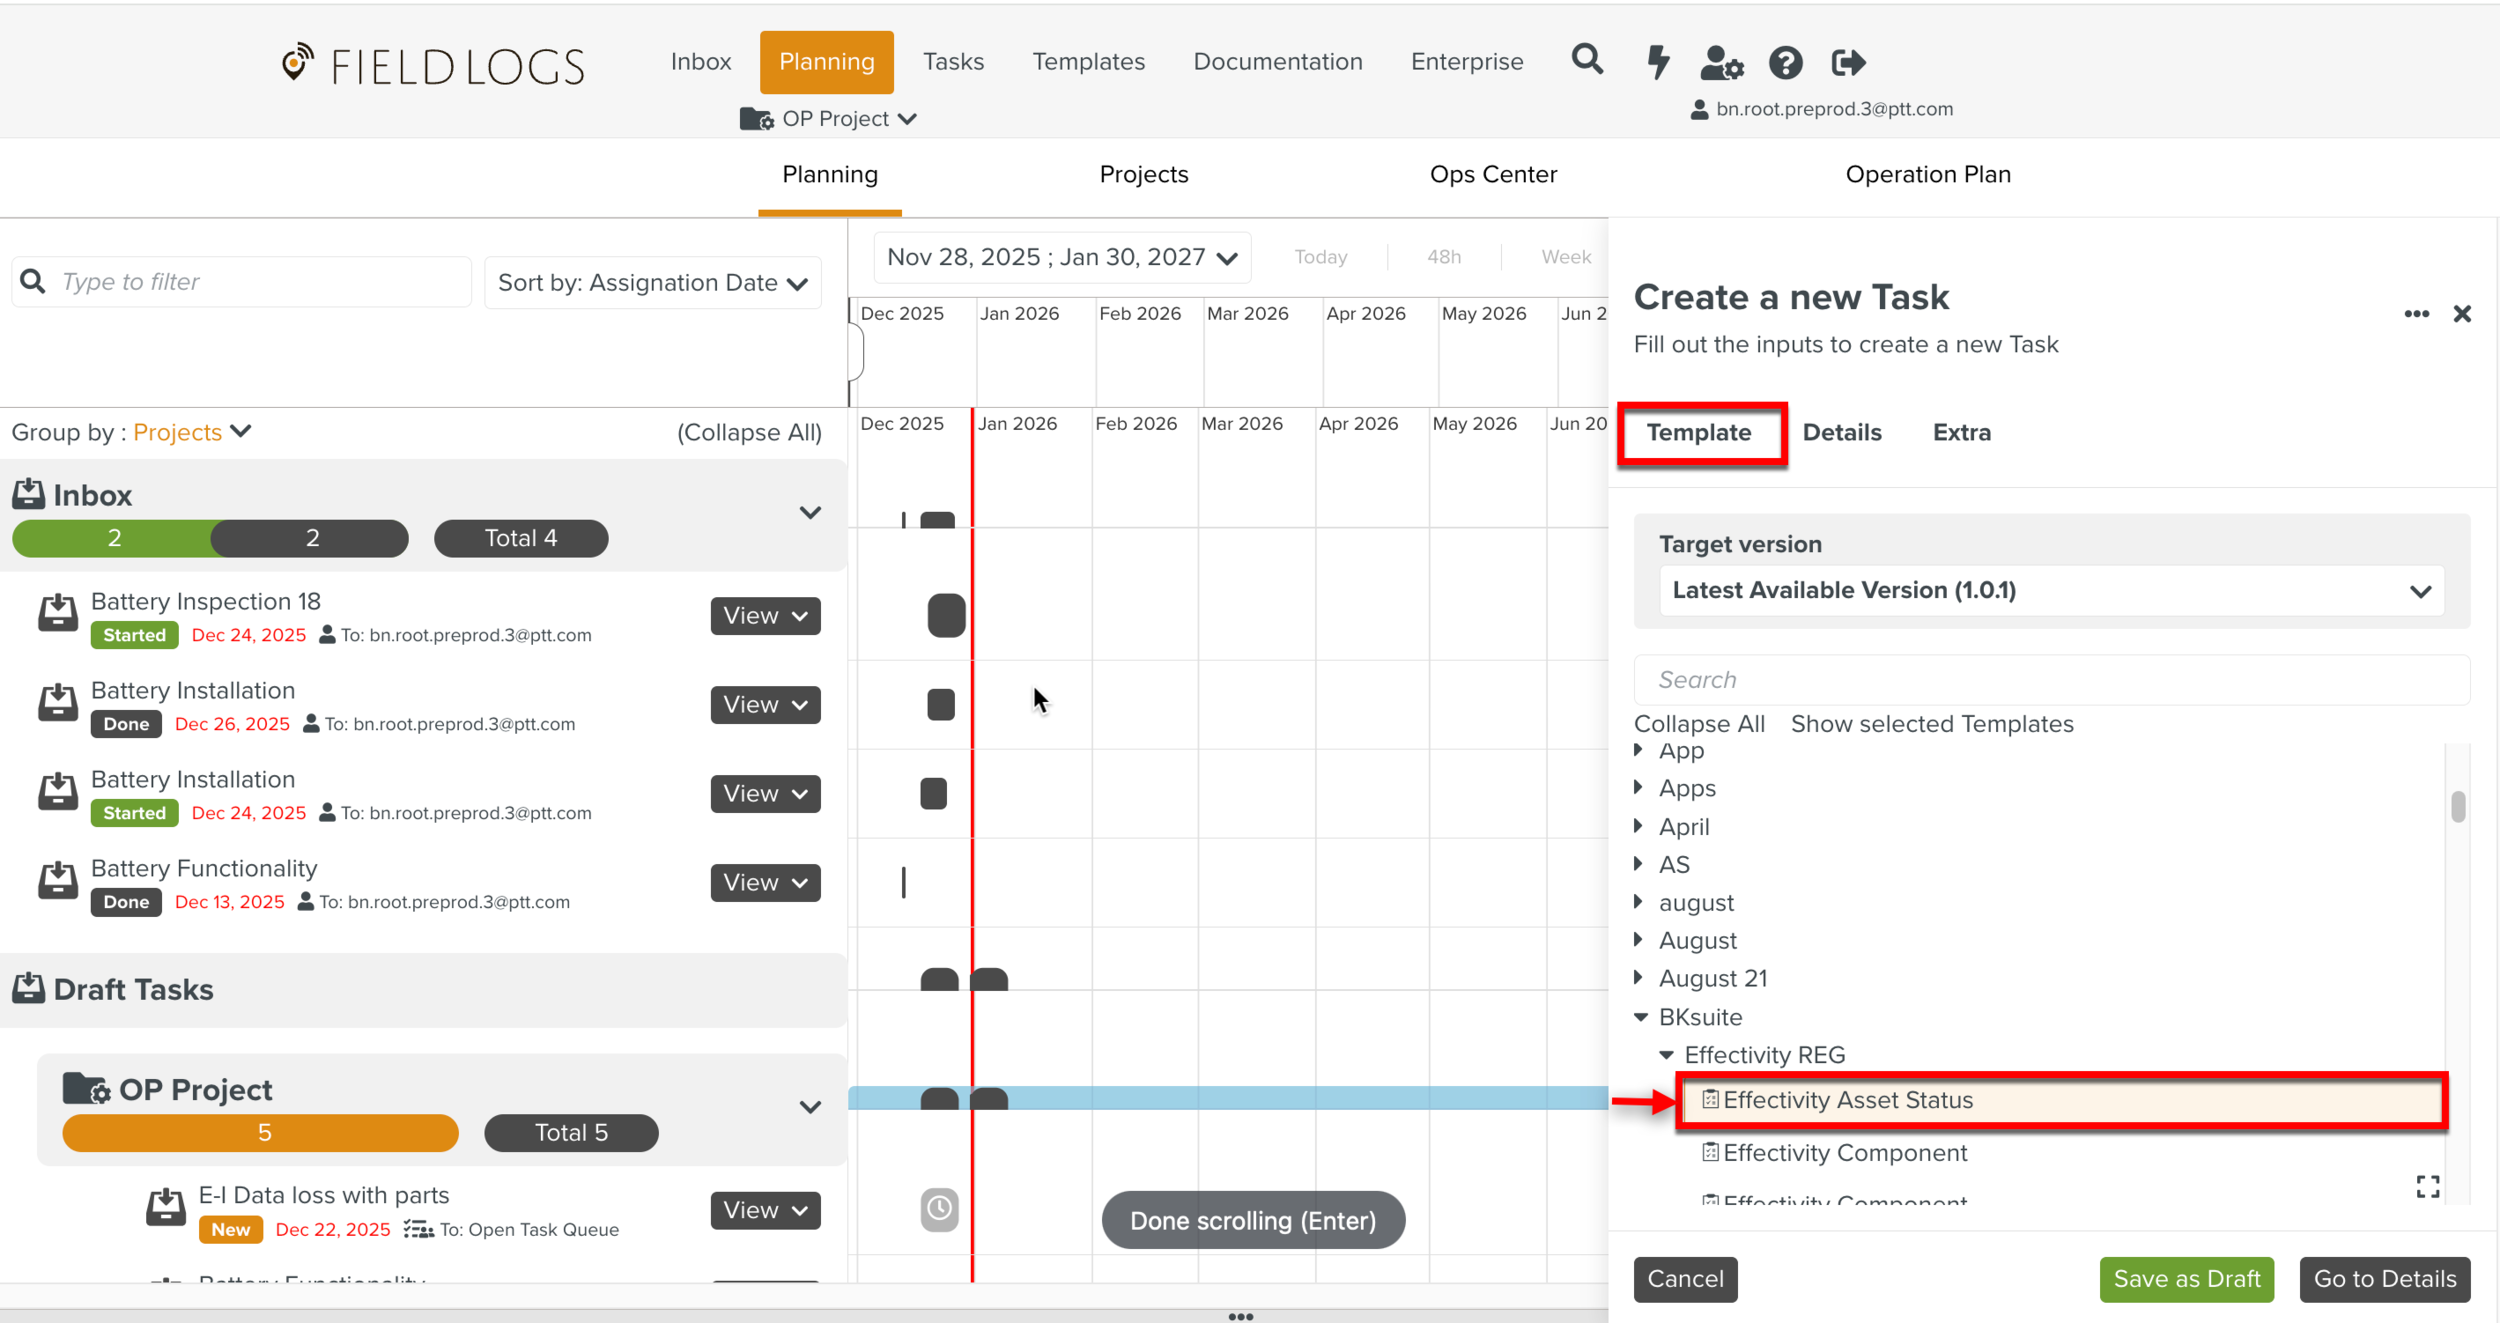2500x1323 pixels.
Task: Click the logout arrow icon
Action: 1847,62
